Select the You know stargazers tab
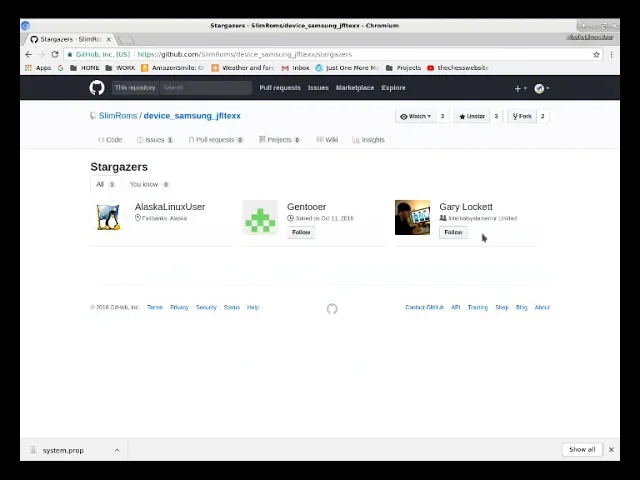This screenshot has height=480, width=640. tap(149, 184)
